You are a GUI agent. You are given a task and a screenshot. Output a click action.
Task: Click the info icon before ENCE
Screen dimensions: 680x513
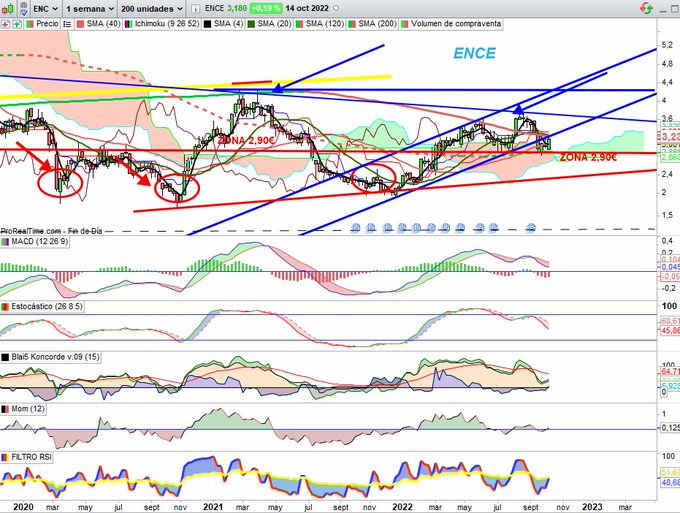pyautogui.click(x=196, y=8)
